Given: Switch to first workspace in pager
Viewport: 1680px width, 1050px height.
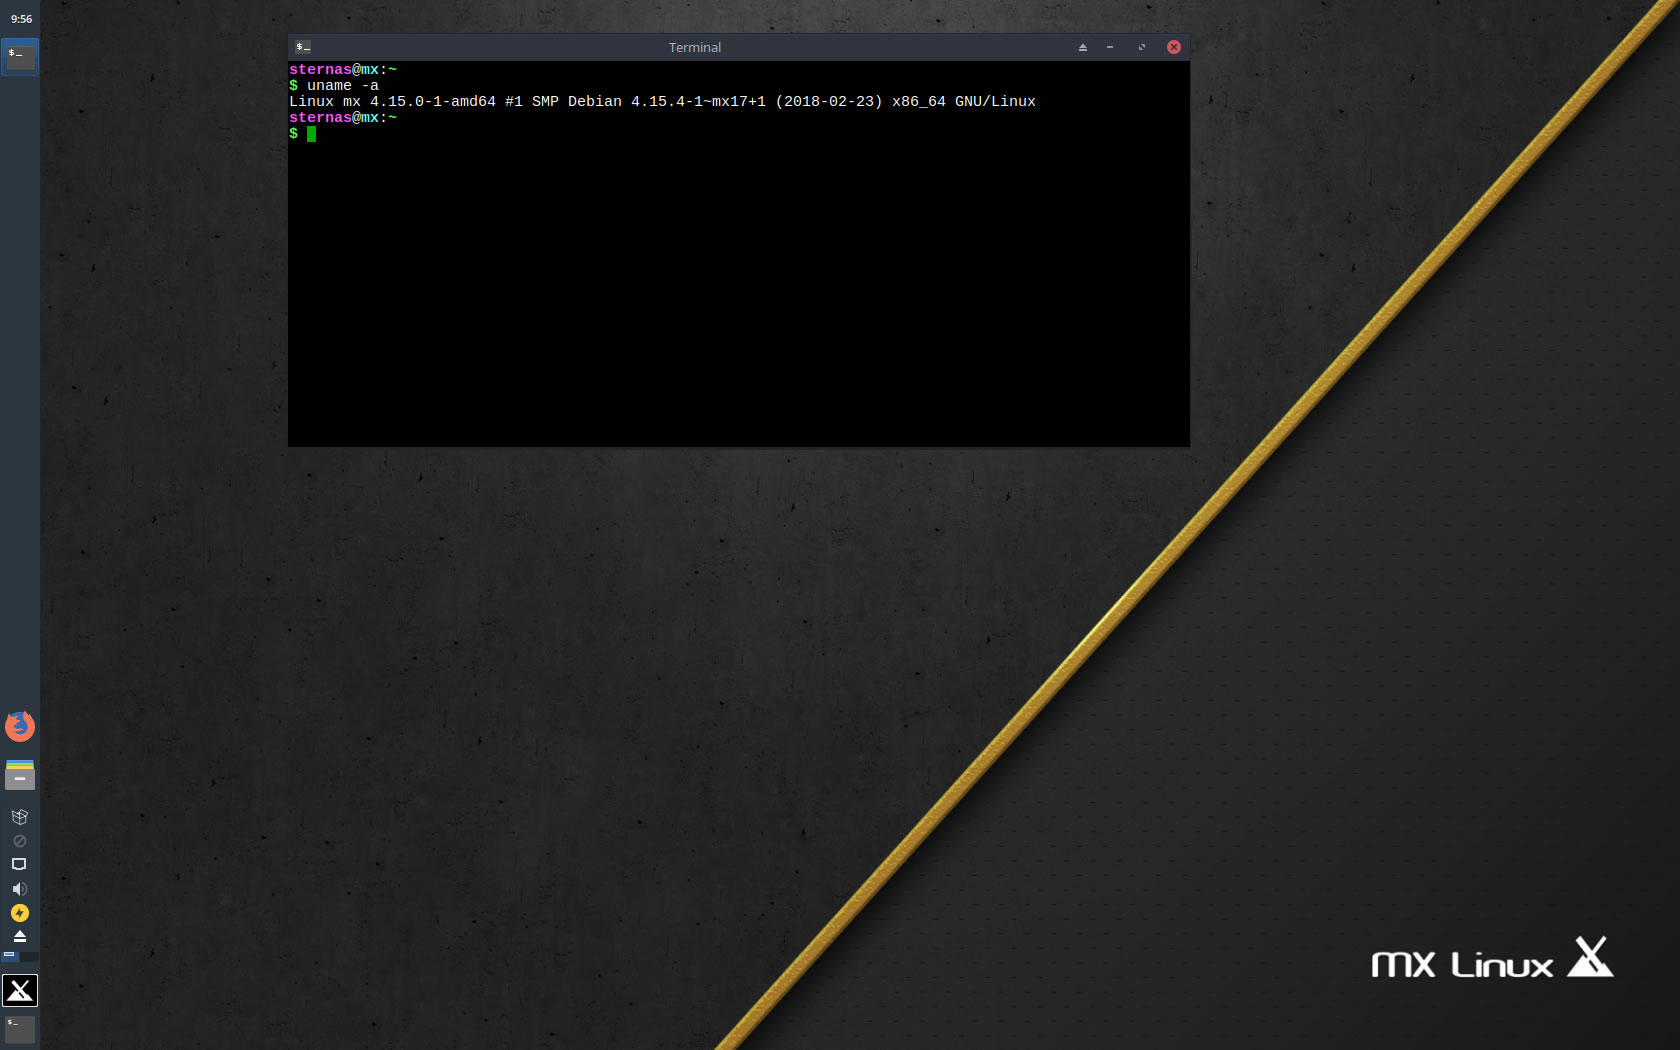Looking at the screenshot, I should pyautogui.click(x=10, y=956).
